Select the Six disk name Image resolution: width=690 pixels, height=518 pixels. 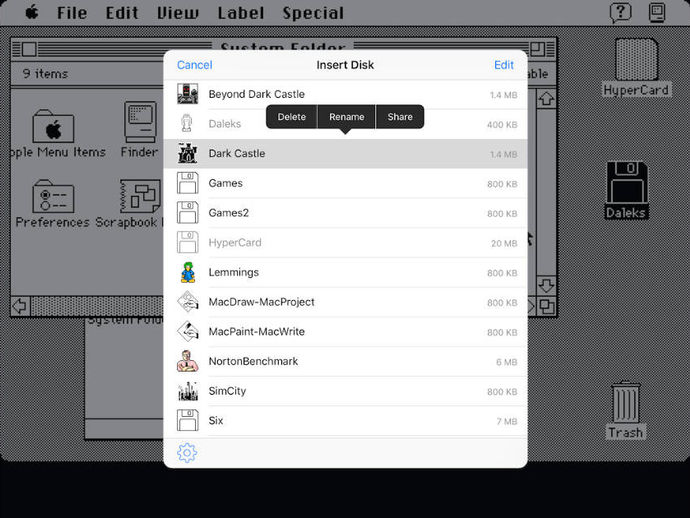coord(216,421)
